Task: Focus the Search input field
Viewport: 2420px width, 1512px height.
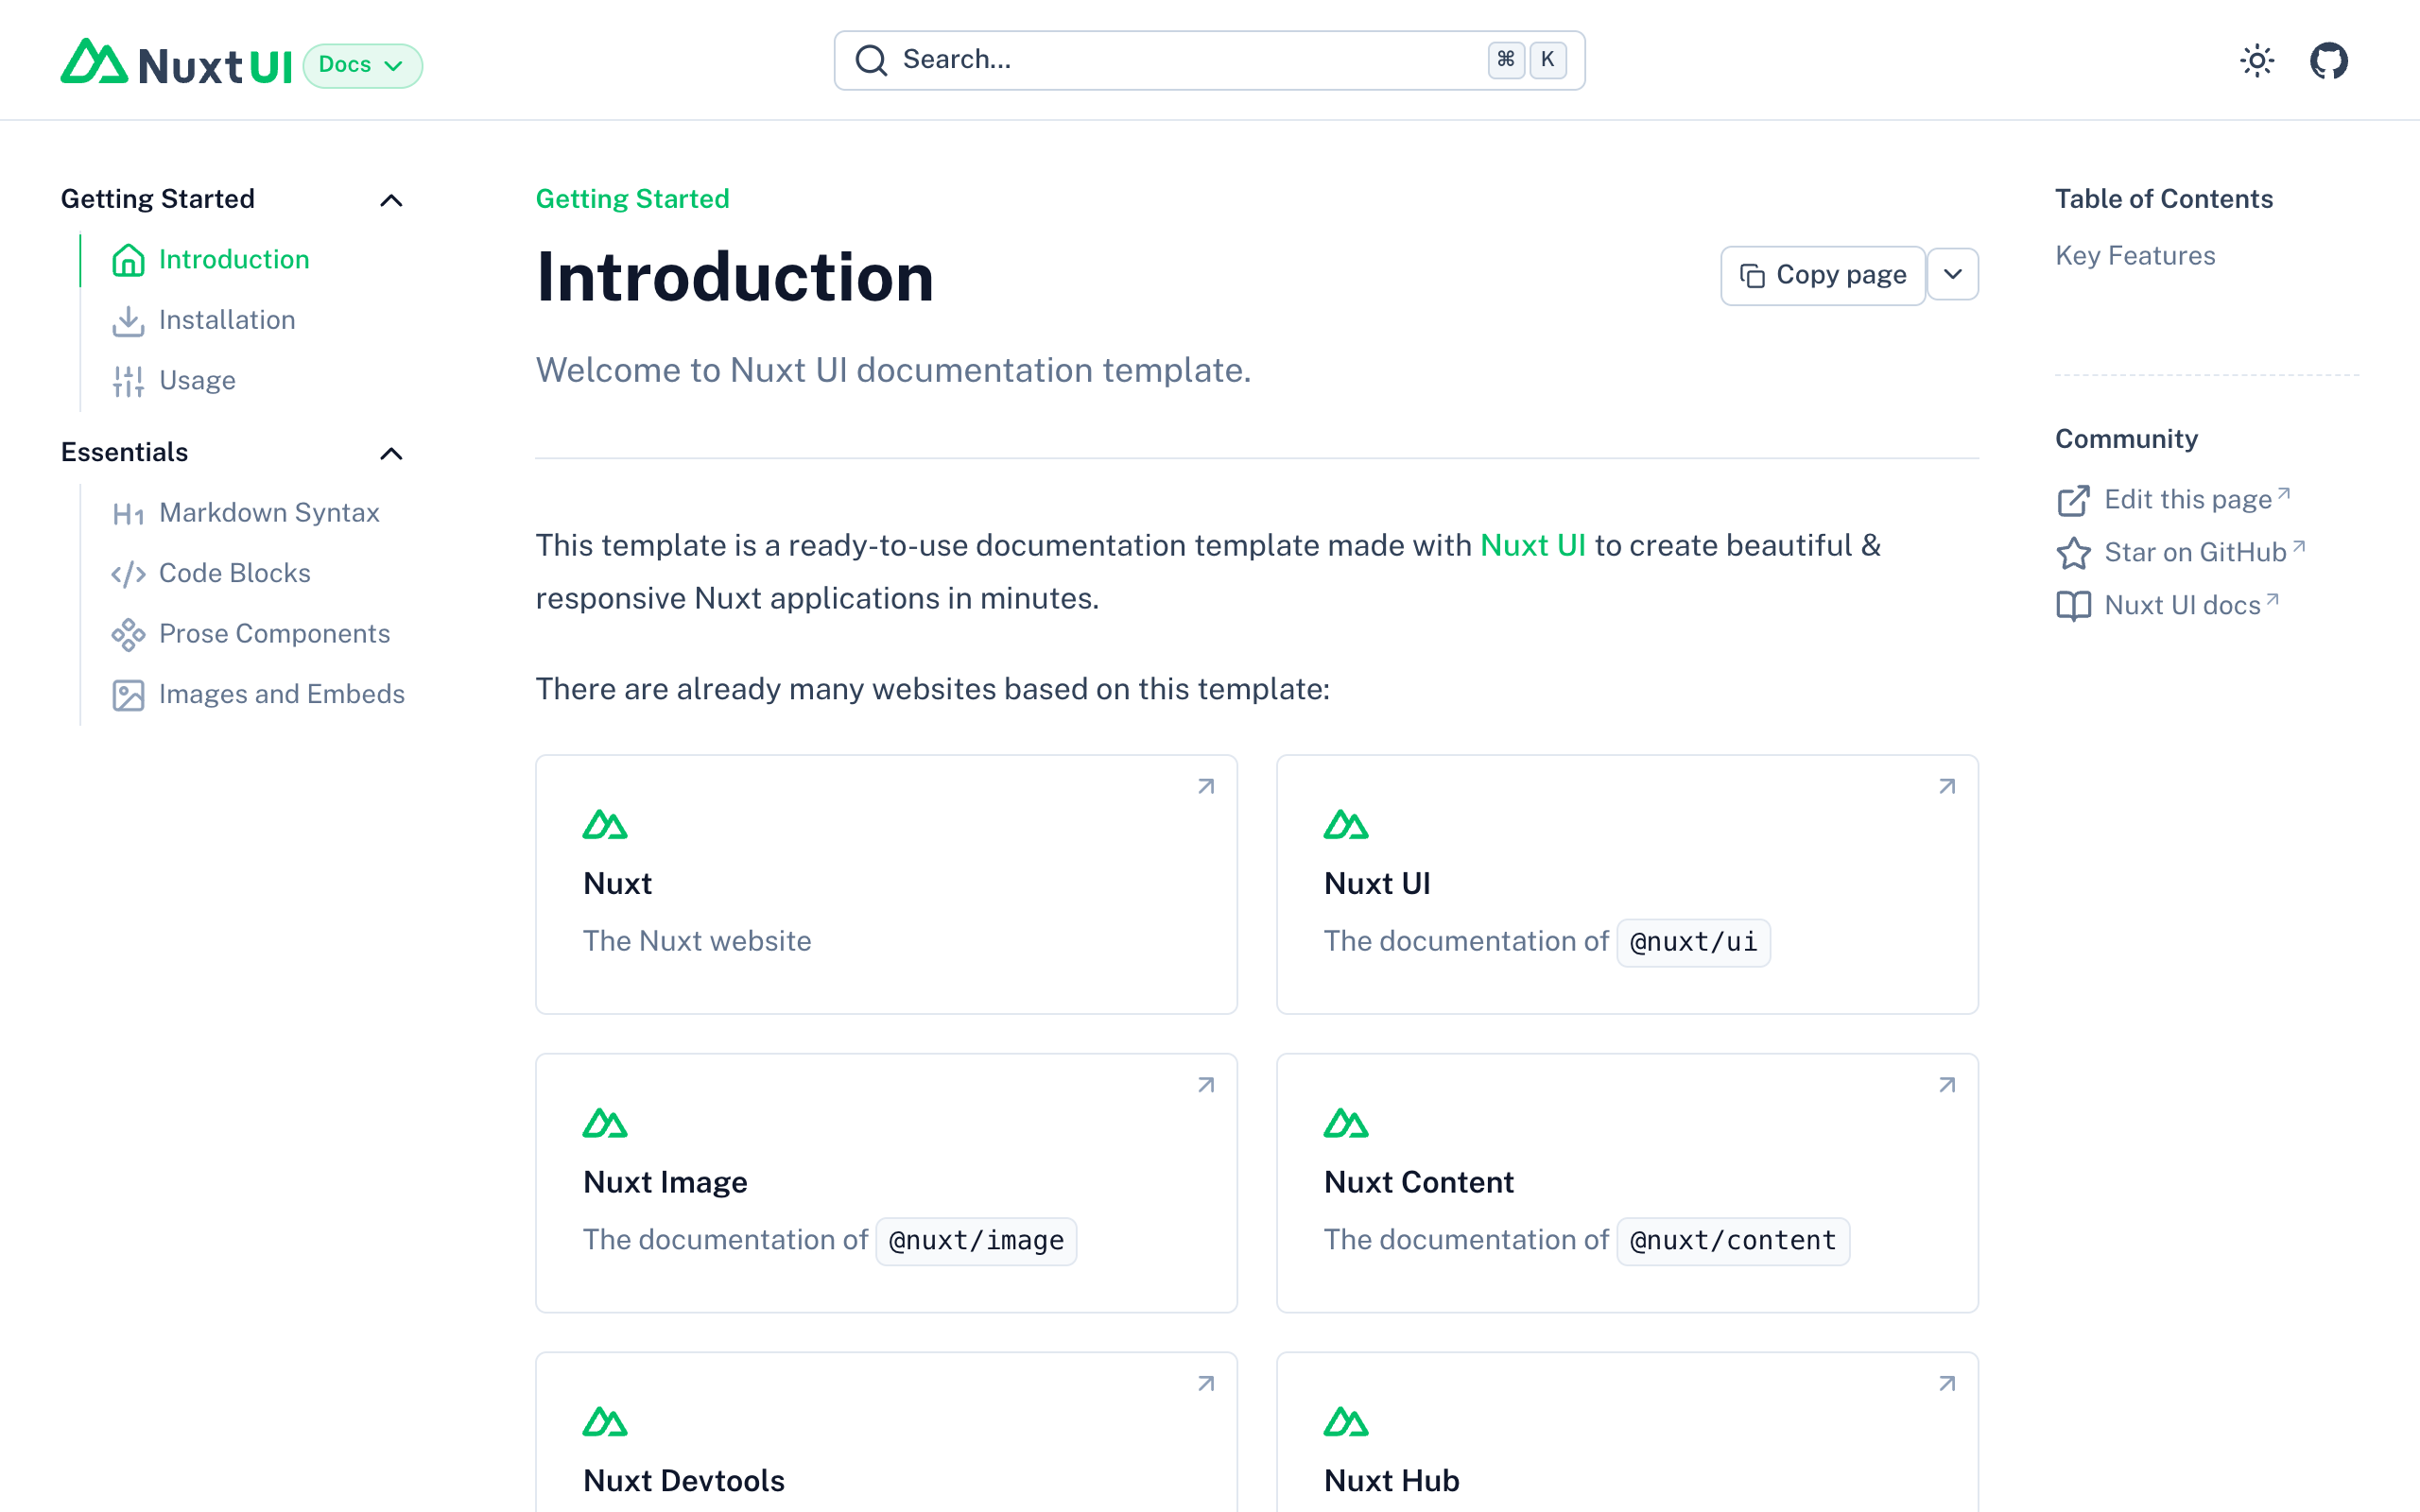Action: click(1190, 60)
